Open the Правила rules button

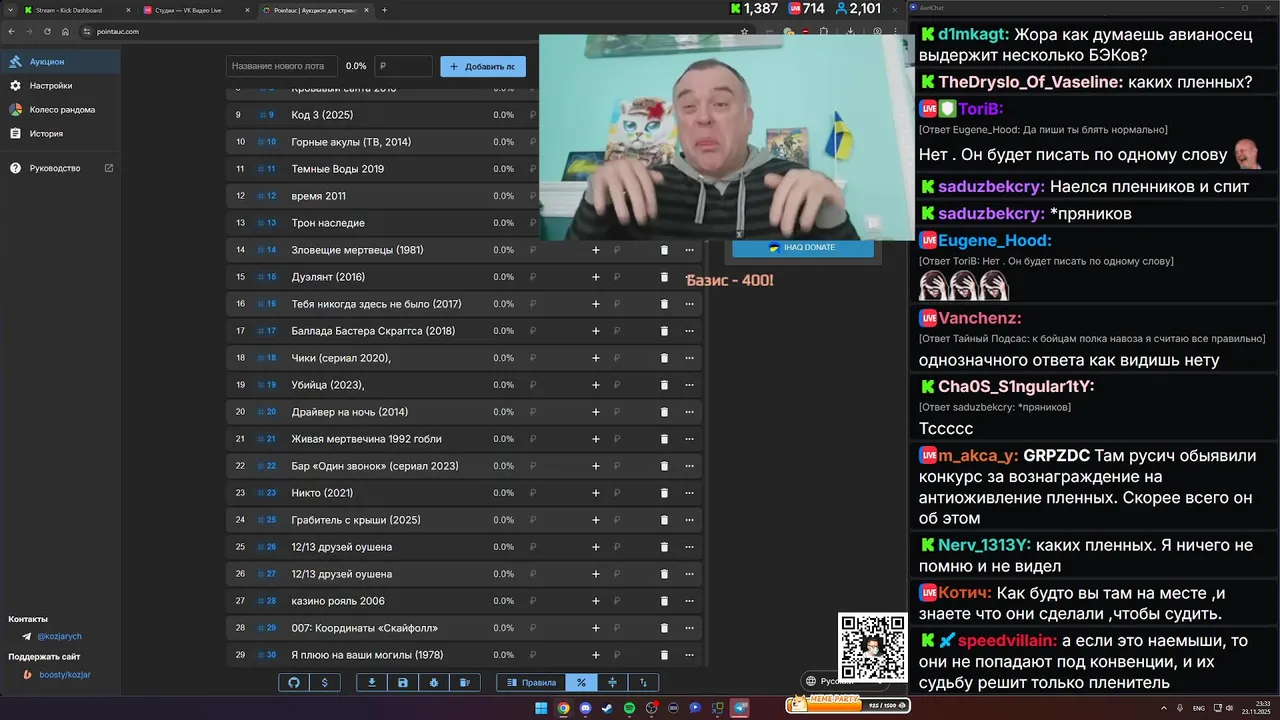(x=531, y=682)
